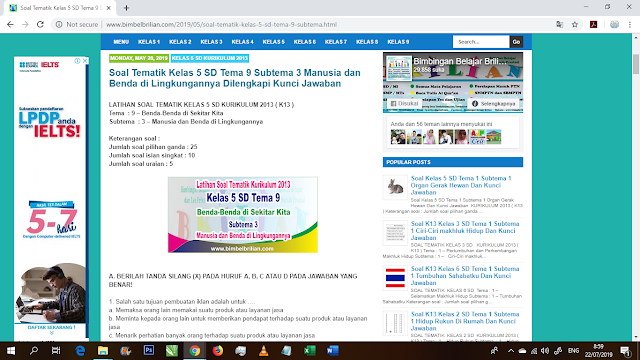Click the rabbit thumbnail in popular posts
Viewport: 640px width, 360px height.
point(395,187)
